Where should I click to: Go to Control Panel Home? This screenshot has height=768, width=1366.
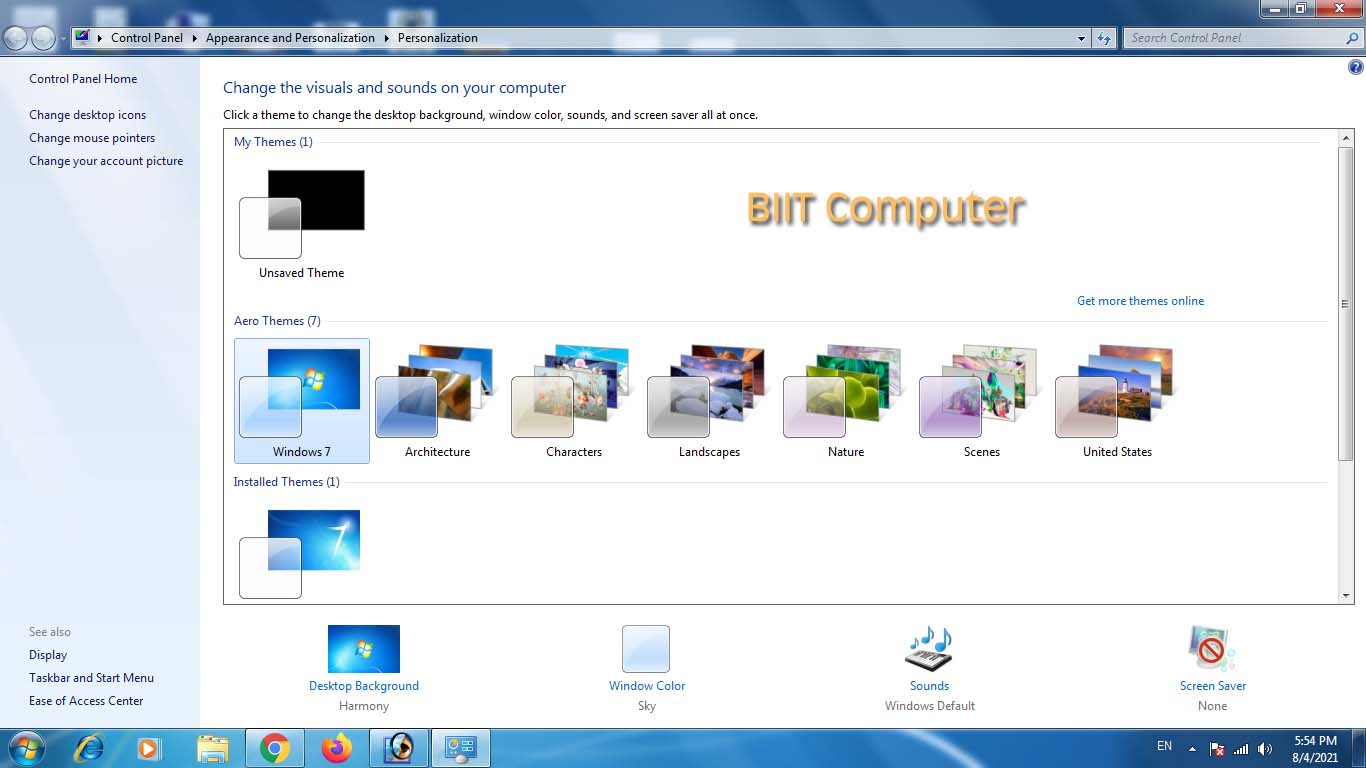[x=83, y=79]
